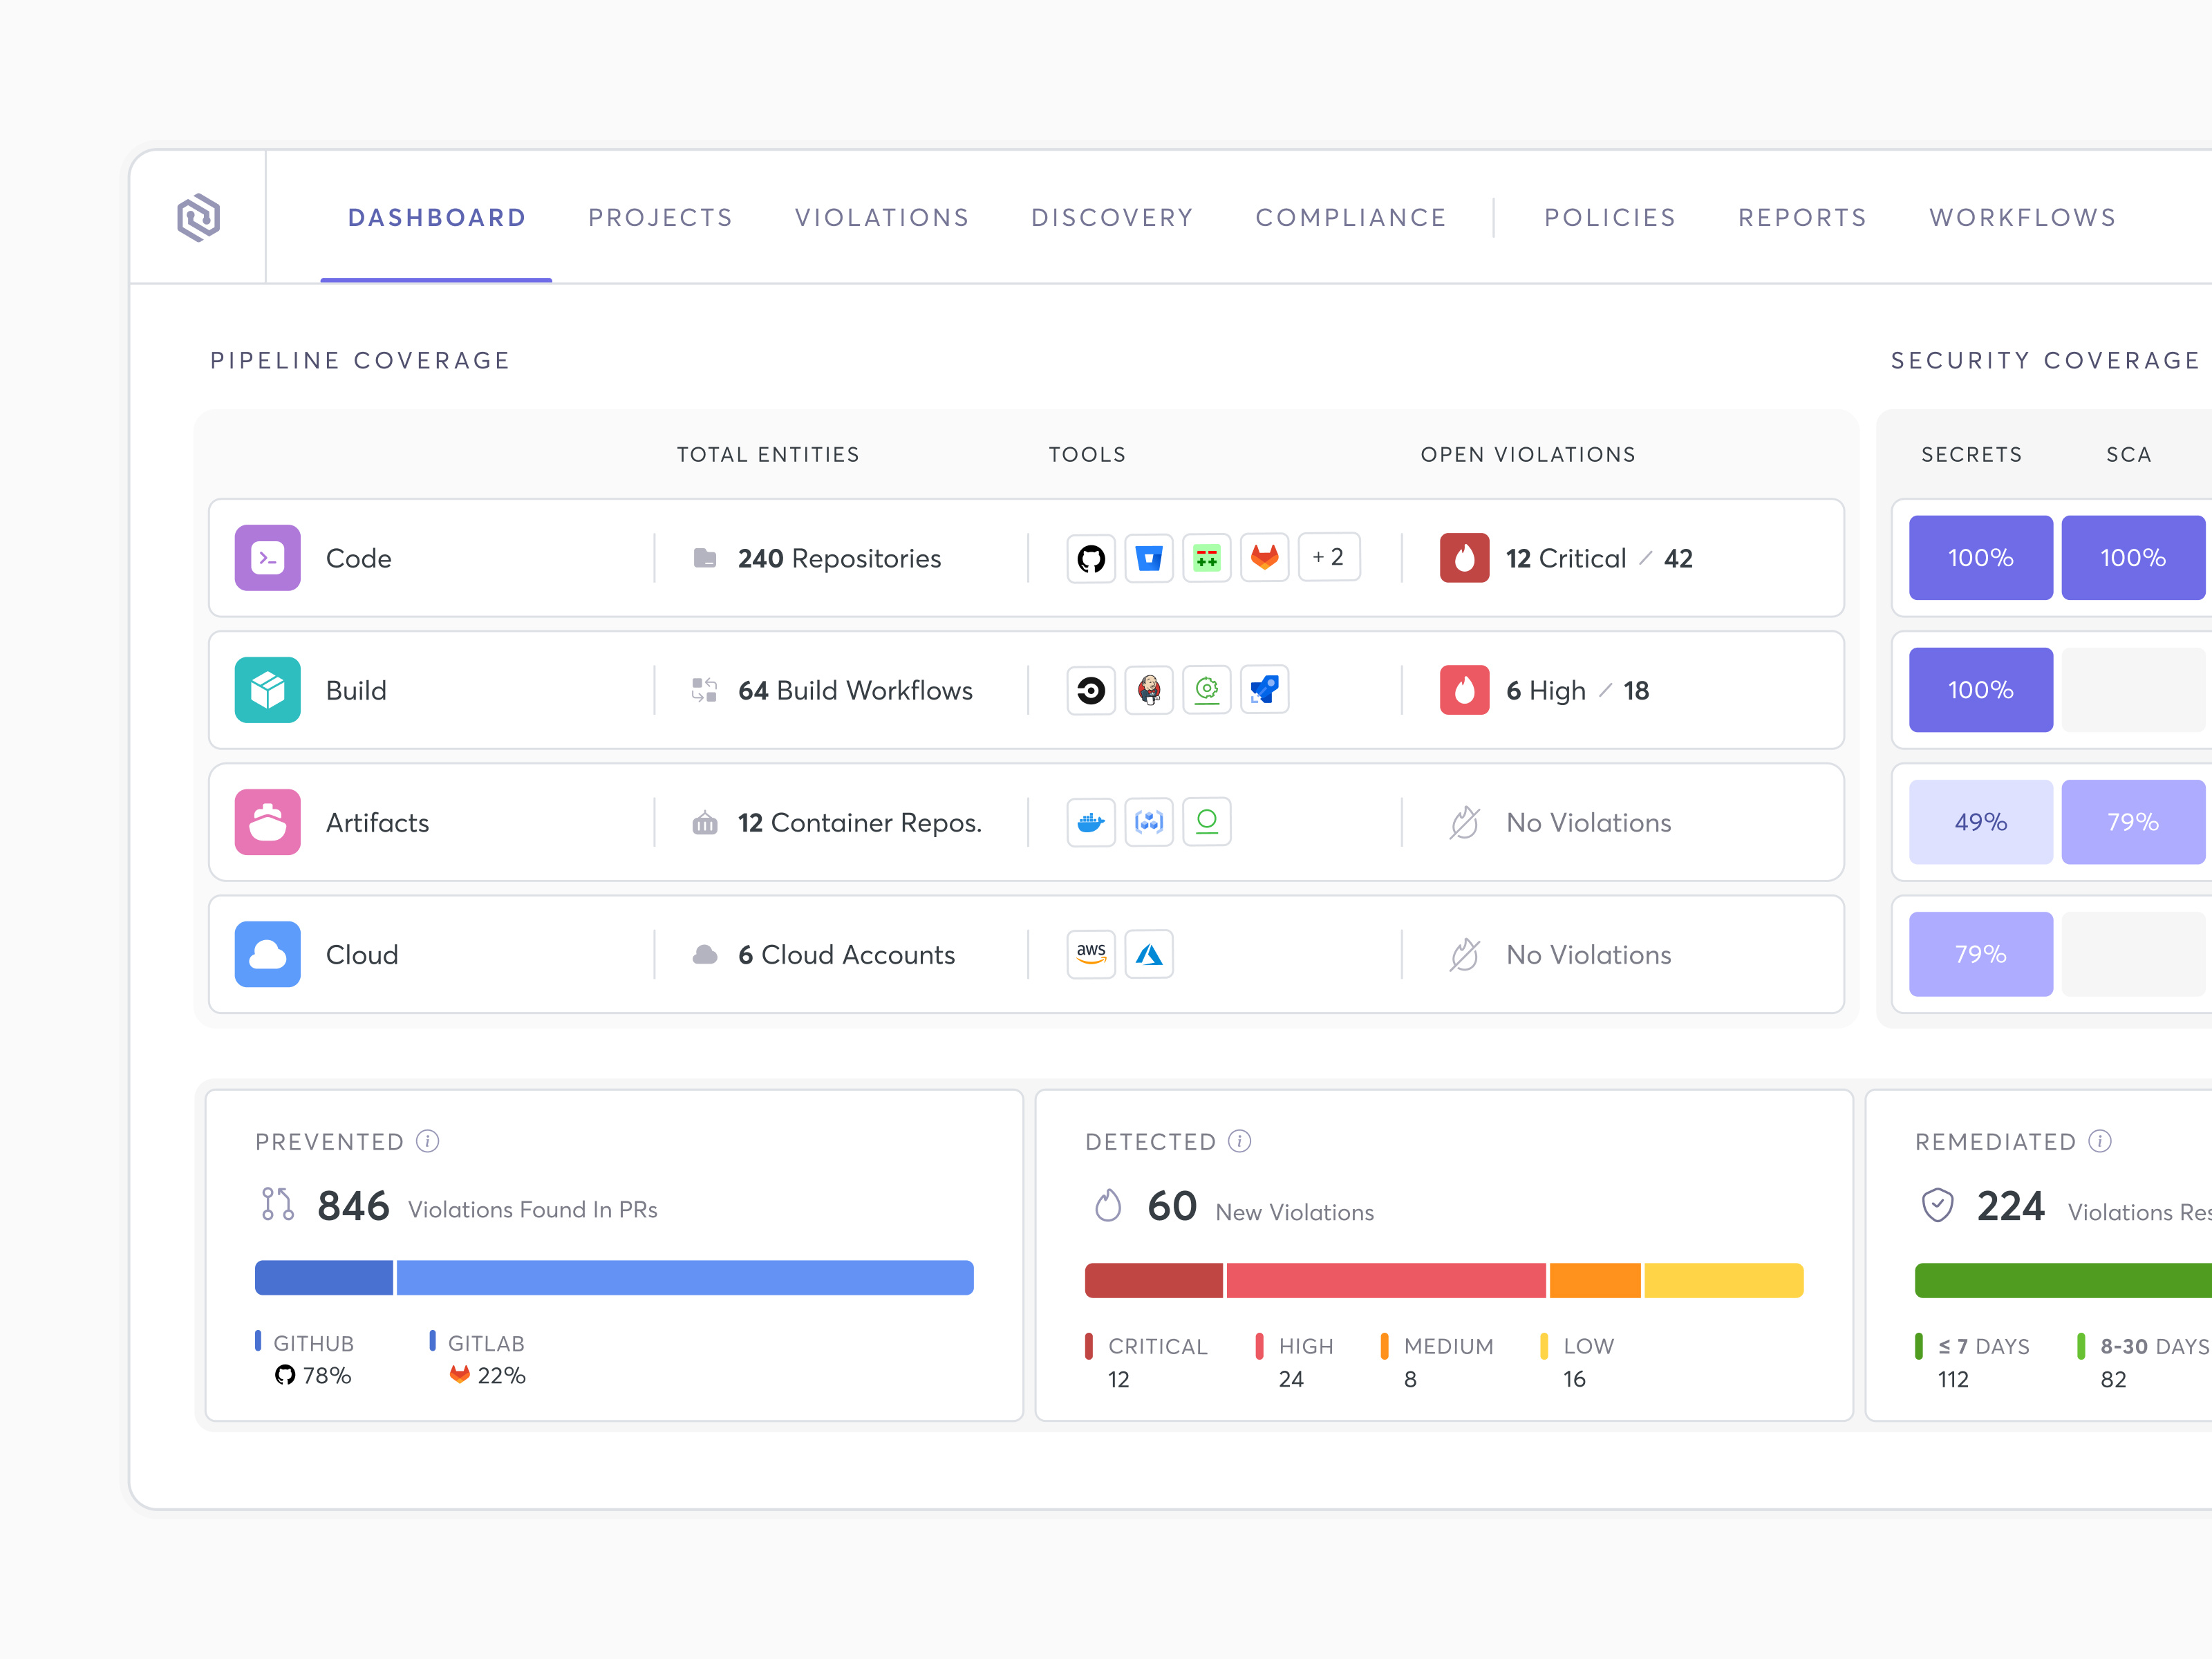Click the Azure Pipelines rocket icon in Build row
Viewport: 2212px width, 1659px height.
1265,690
